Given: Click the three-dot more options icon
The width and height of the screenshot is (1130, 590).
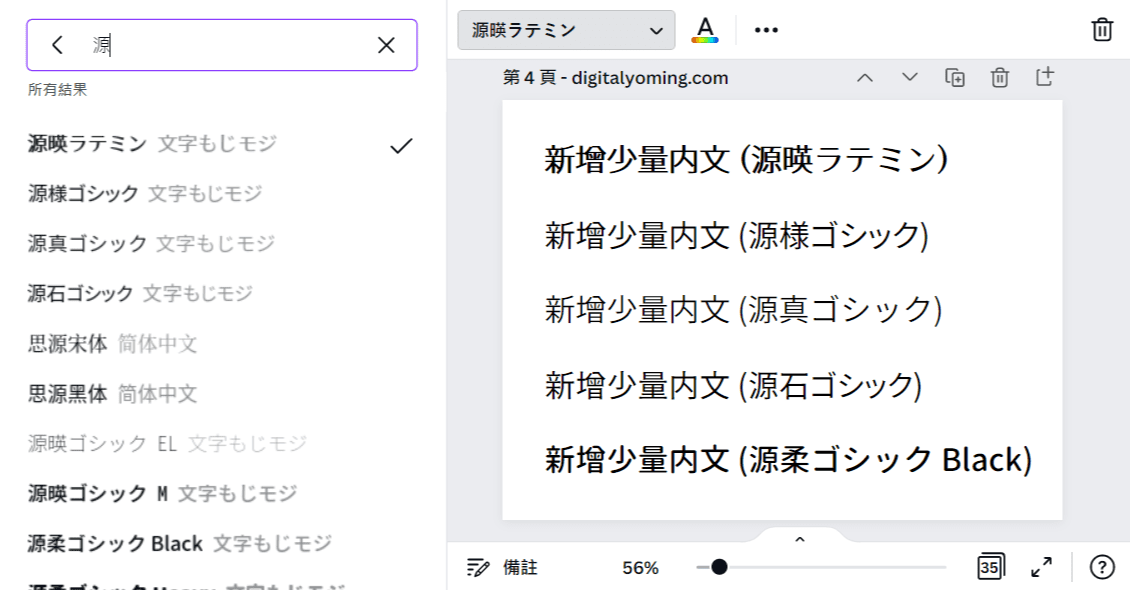Looking at the screenshot, I should 766,30.
